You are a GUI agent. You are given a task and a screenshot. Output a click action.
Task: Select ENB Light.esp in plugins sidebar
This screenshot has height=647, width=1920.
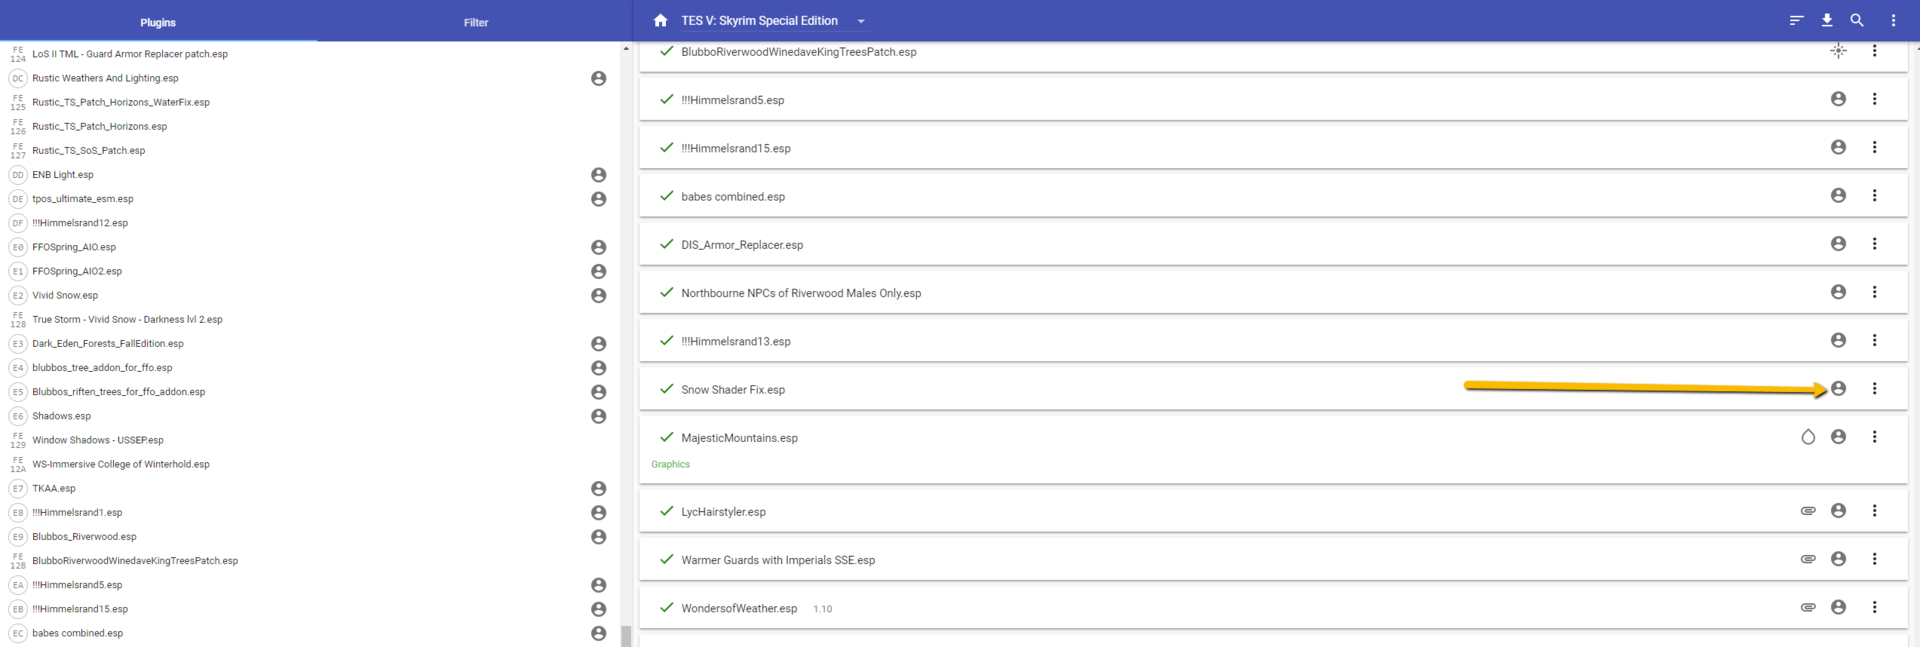pyautogui.click(x=63, y=175)
